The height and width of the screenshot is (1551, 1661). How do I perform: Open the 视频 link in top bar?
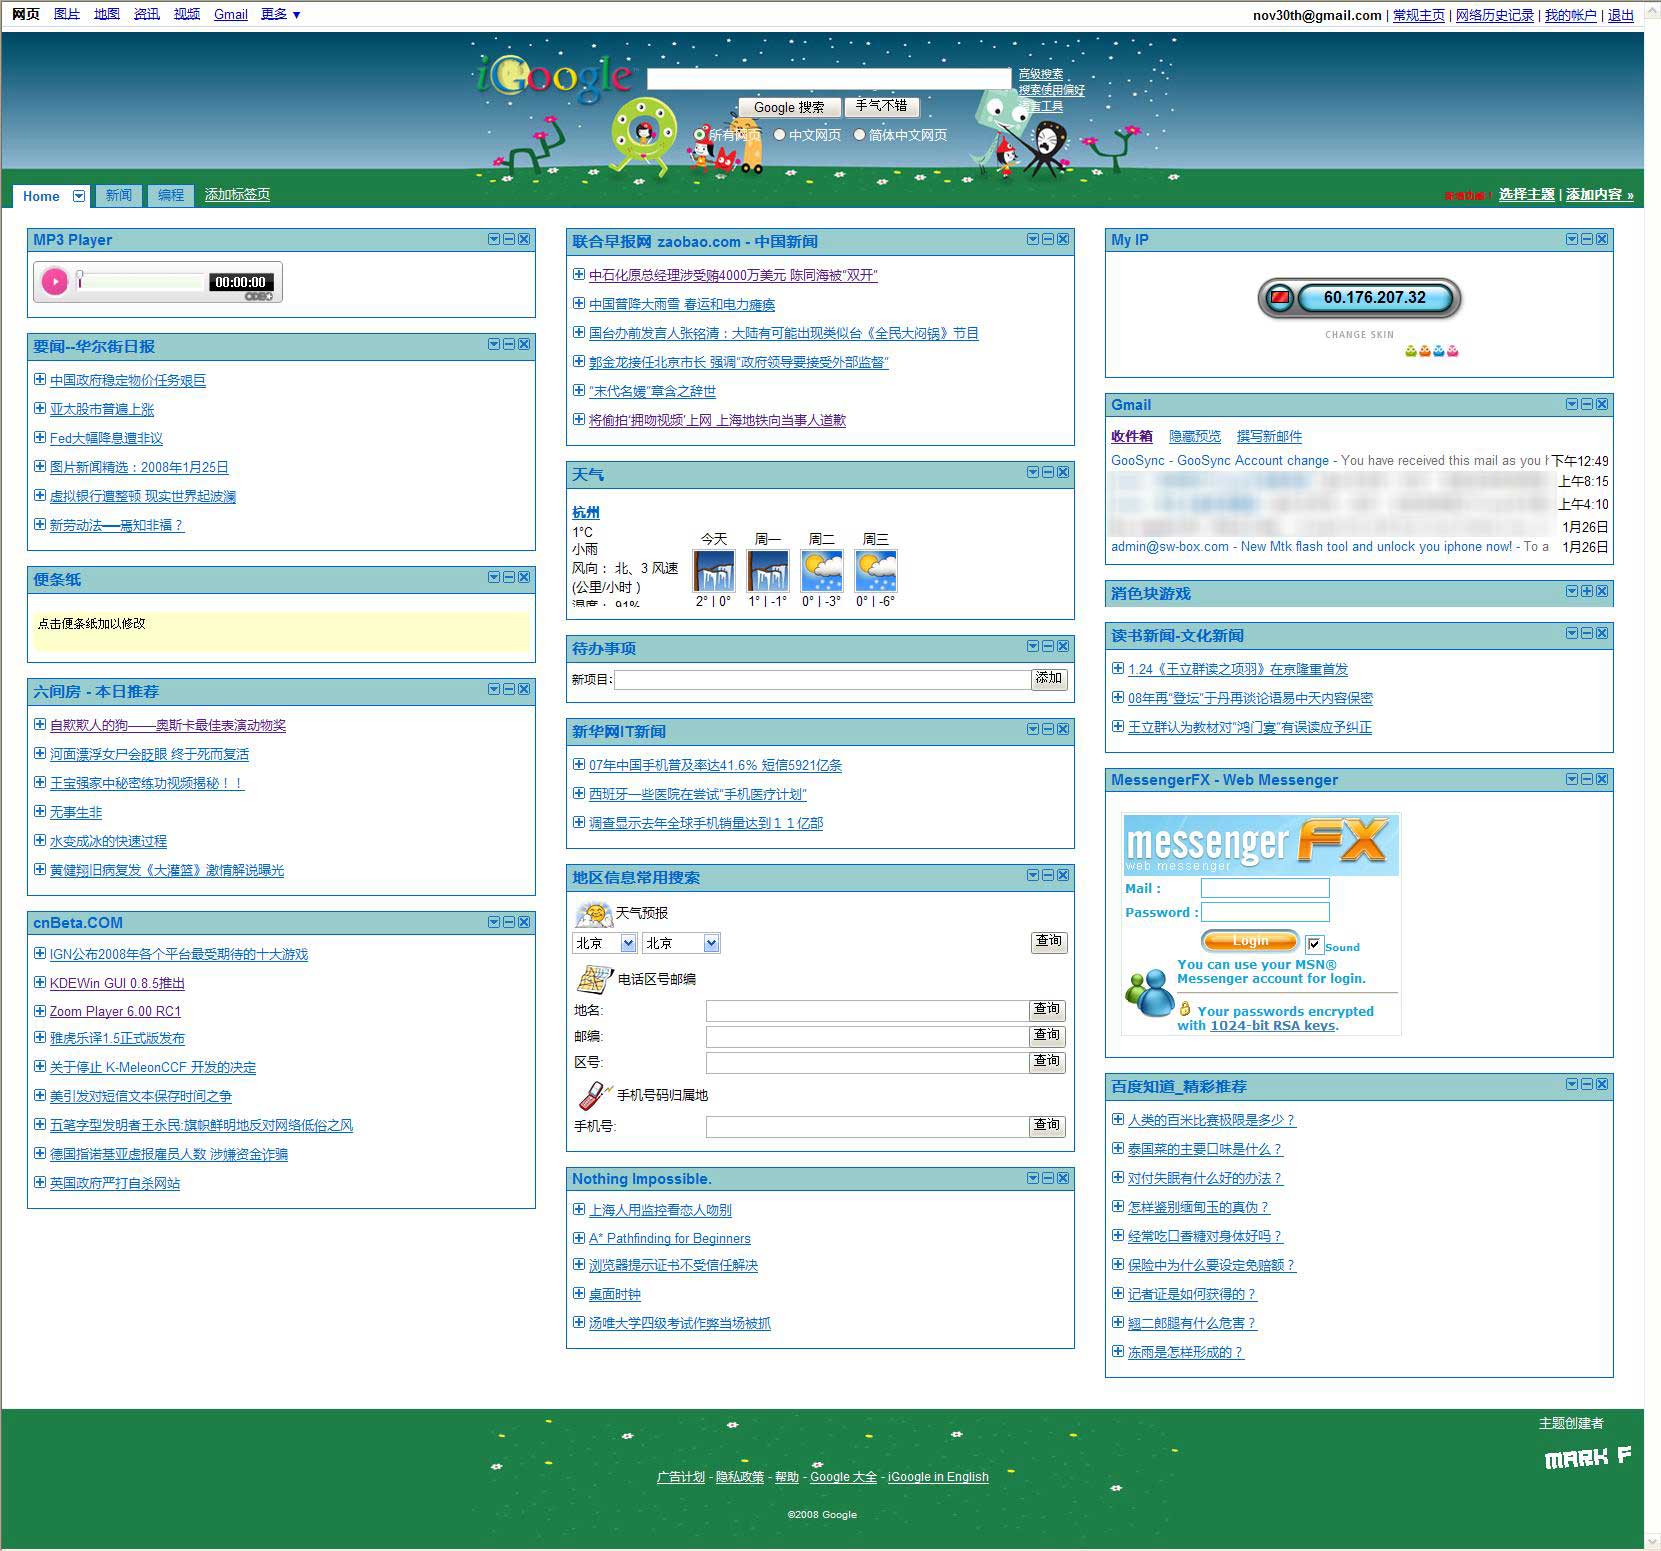187,14
